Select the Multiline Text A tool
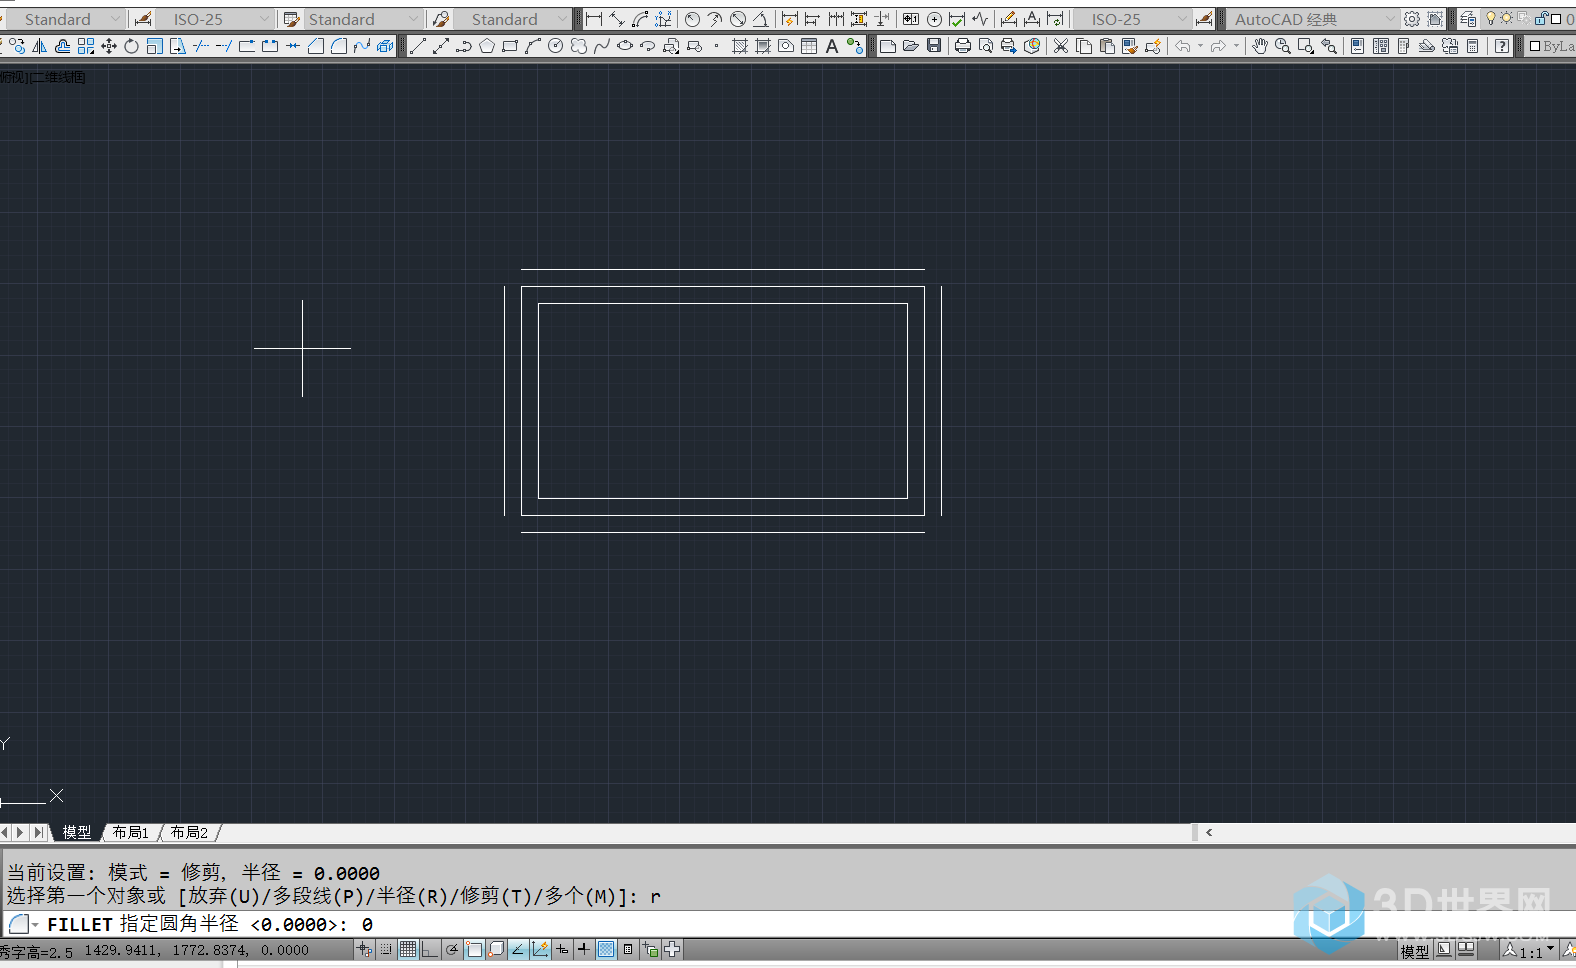1576x968 pixels. pyautogui.click(x=832, y=46)
